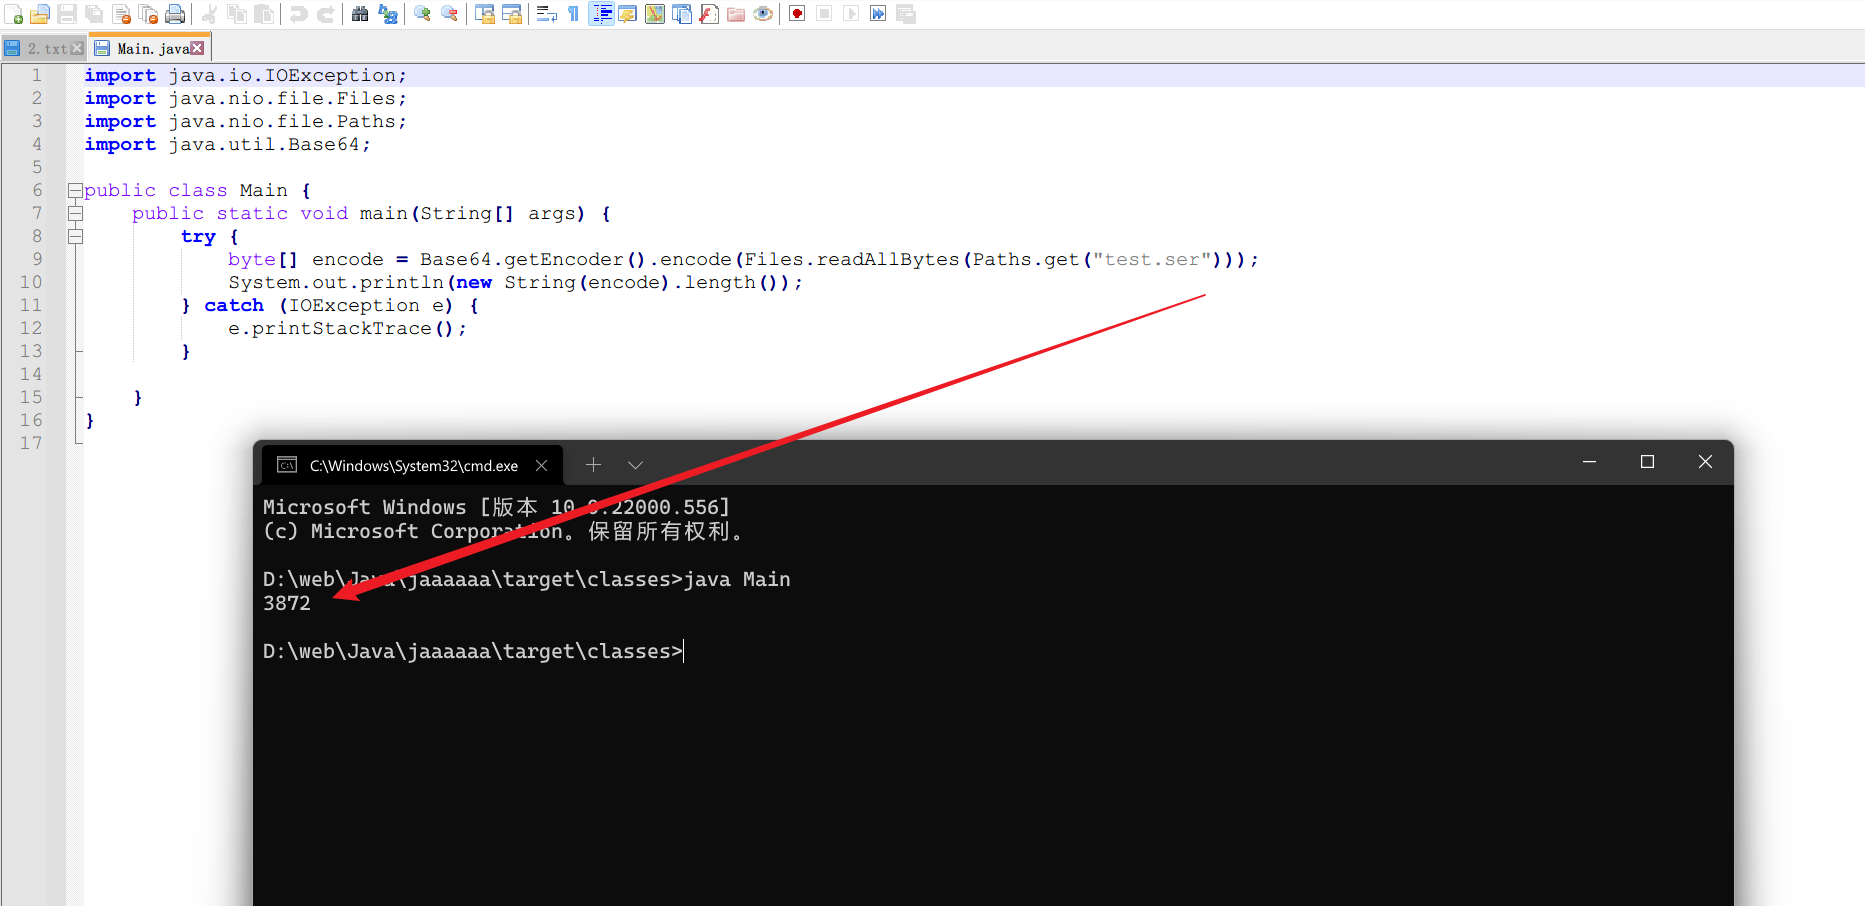The width and height of the screenshot is (1865, 906).
Task: Create a new file with the New icon
Action: 13,14
